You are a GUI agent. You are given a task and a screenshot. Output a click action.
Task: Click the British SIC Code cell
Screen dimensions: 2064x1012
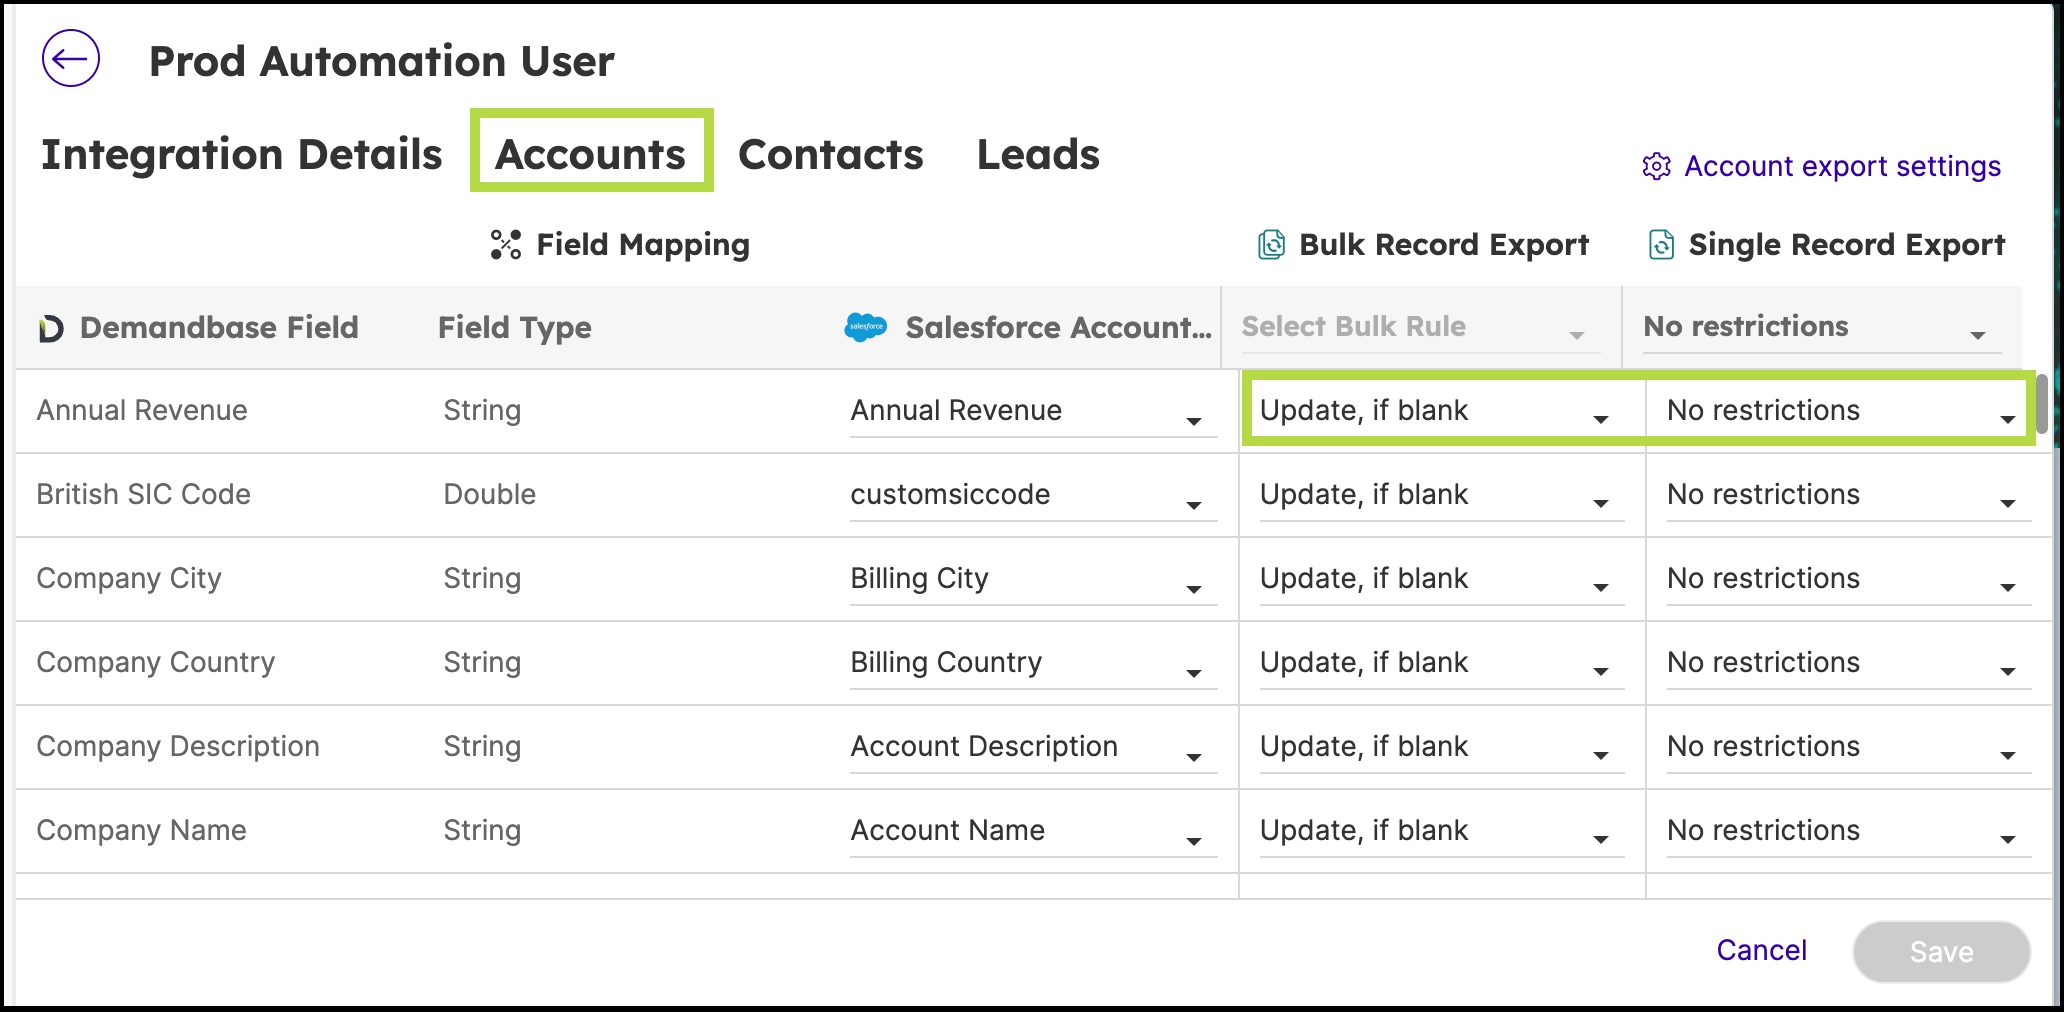[x=143, y=495]
